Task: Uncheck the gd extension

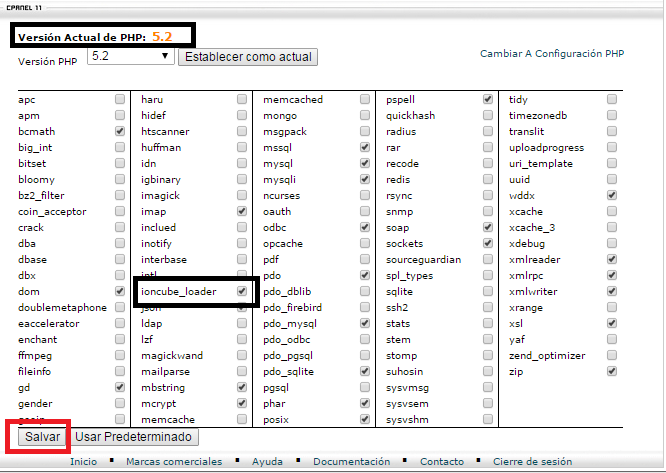Action: coord(120,387)
